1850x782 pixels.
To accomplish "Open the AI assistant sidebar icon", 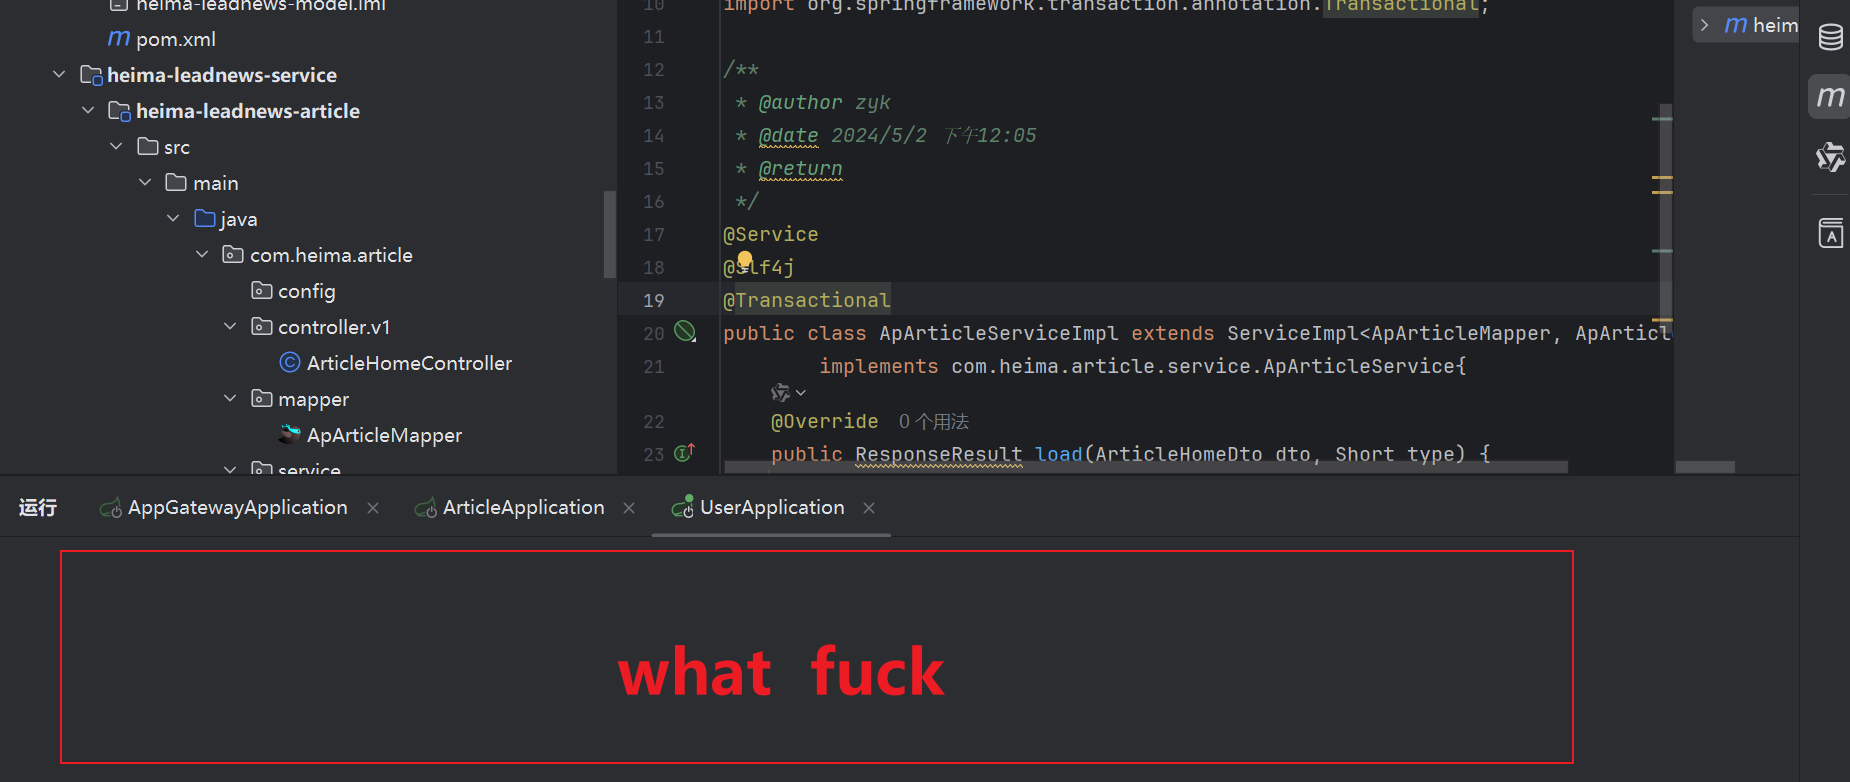I will (x=1830, y=157).
